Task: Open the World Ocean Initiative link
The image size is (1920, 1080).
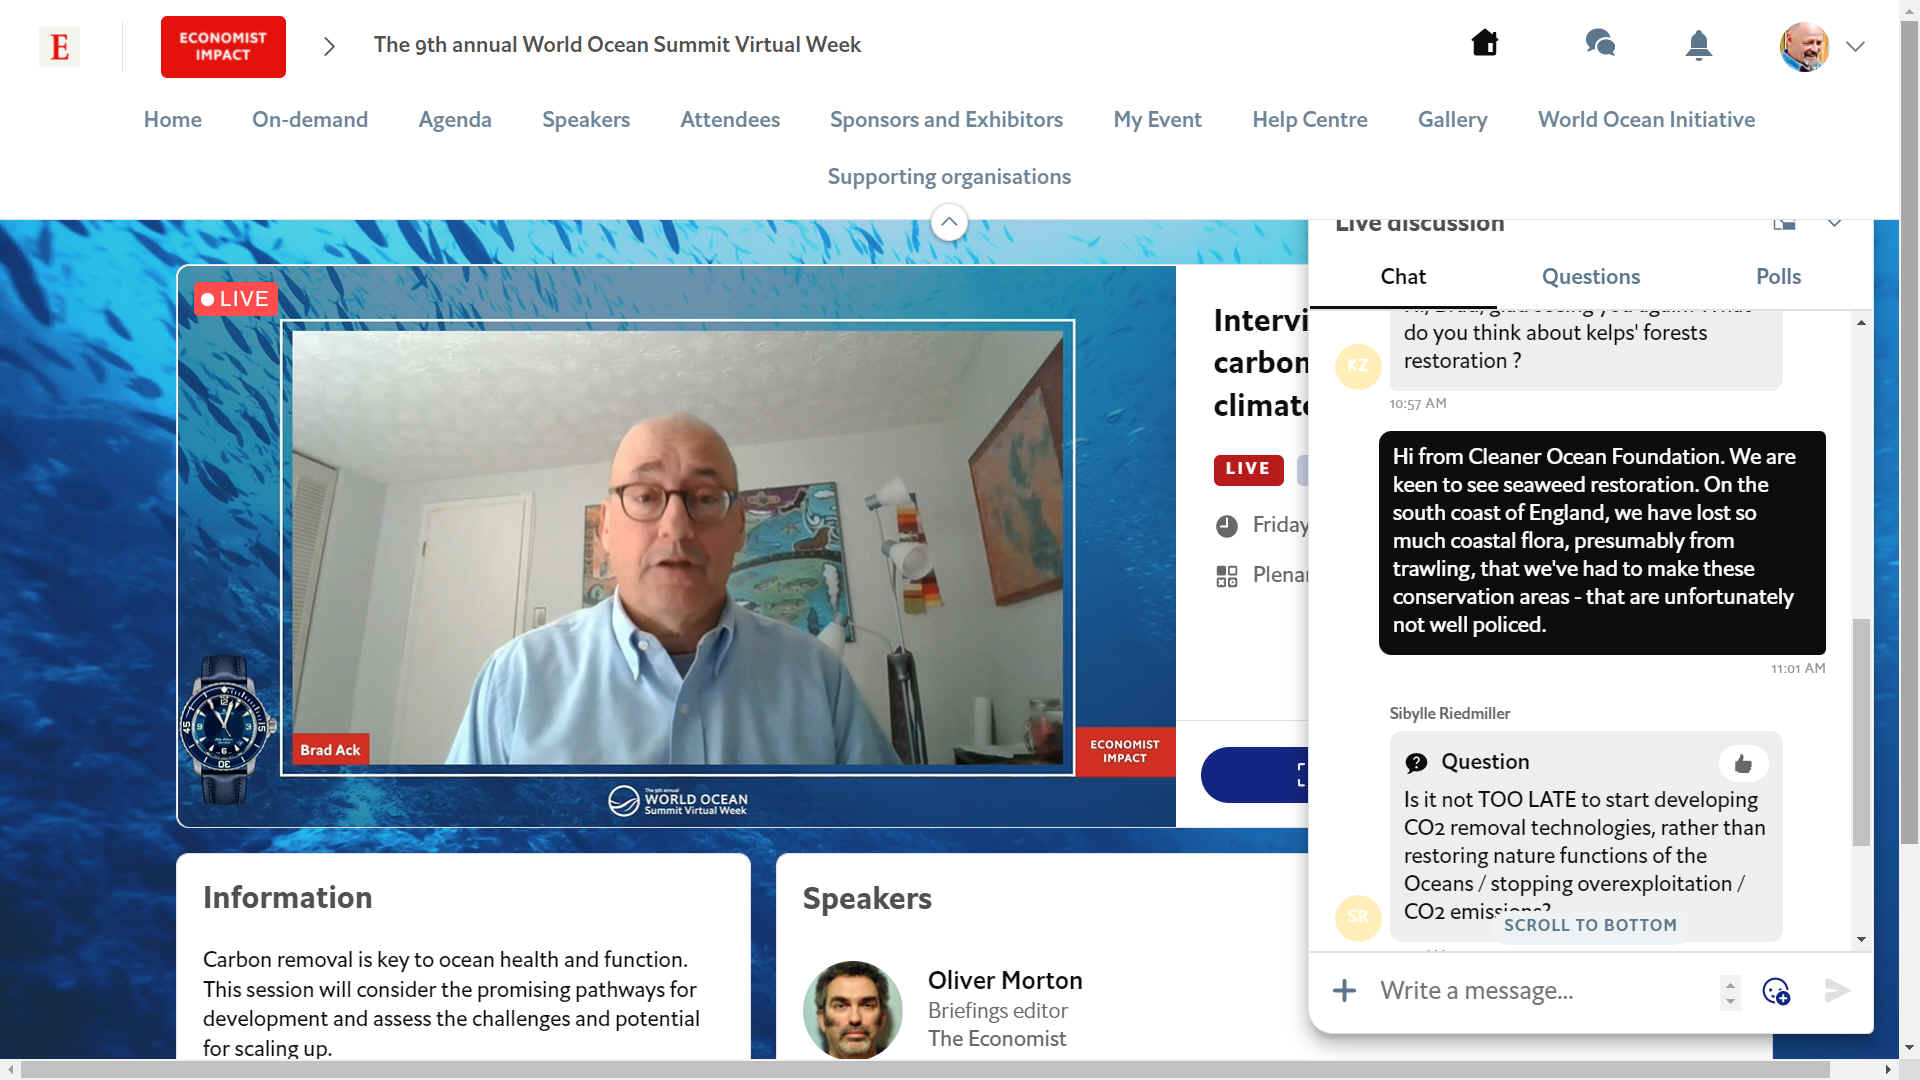Action: 1646,120
